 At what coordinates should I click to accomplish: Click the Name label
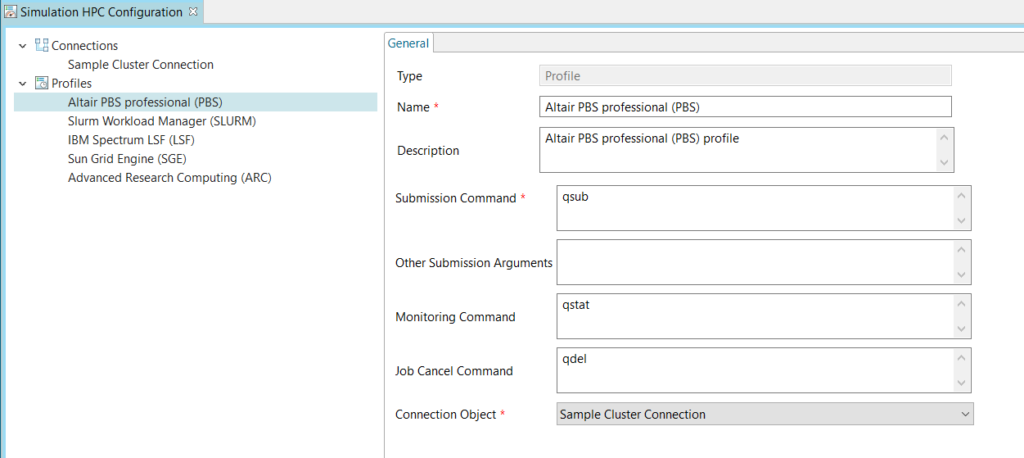(x=413, y=107)
